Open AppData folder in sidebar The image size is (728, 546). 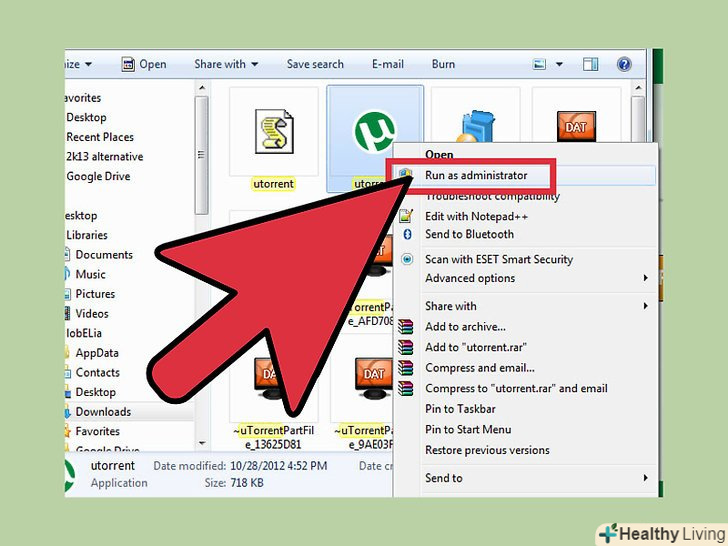97,353
